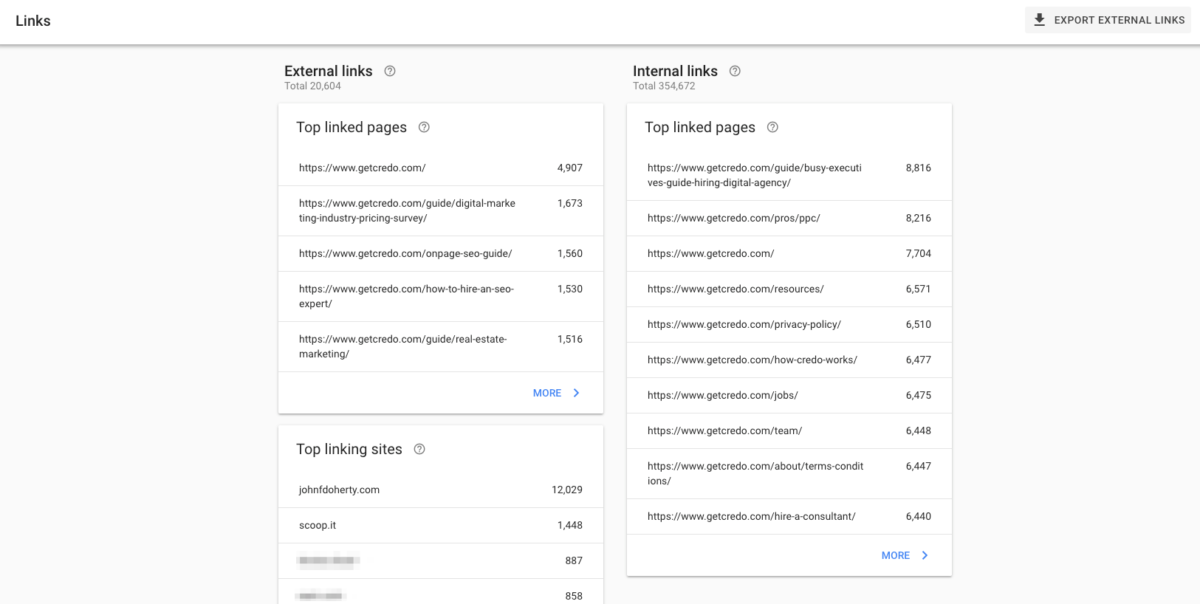The height and width of the screenshot is (604, 1200).
Task: Select the busy-executives-guide internal page row
Action: click(x=756, y=175)
